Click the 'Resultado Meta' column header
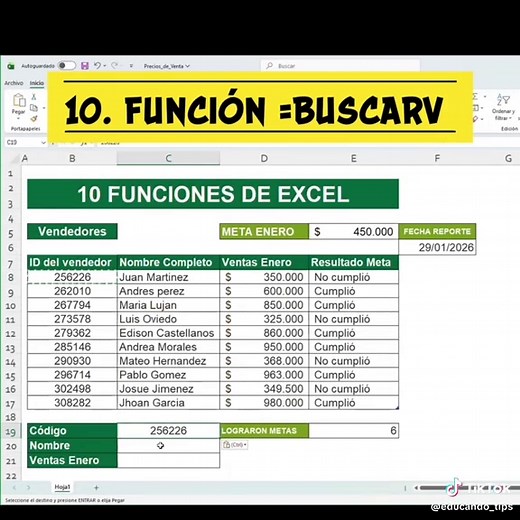This screenshot has height=520, width=520. [354, 262]
